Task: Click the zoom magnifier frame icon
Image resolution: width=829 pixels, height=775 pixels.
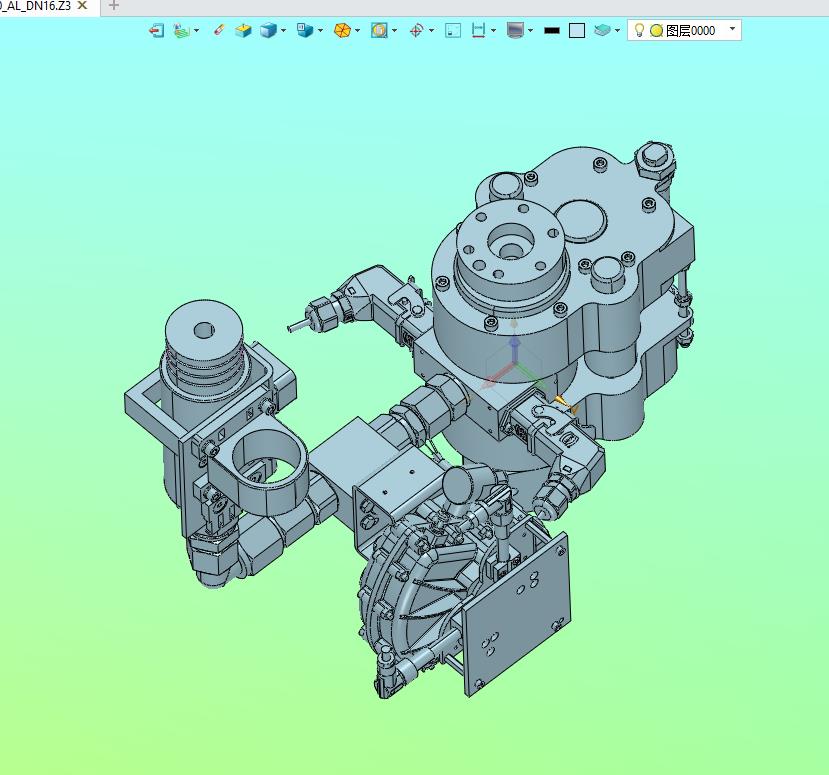Action: pos(379,31)
